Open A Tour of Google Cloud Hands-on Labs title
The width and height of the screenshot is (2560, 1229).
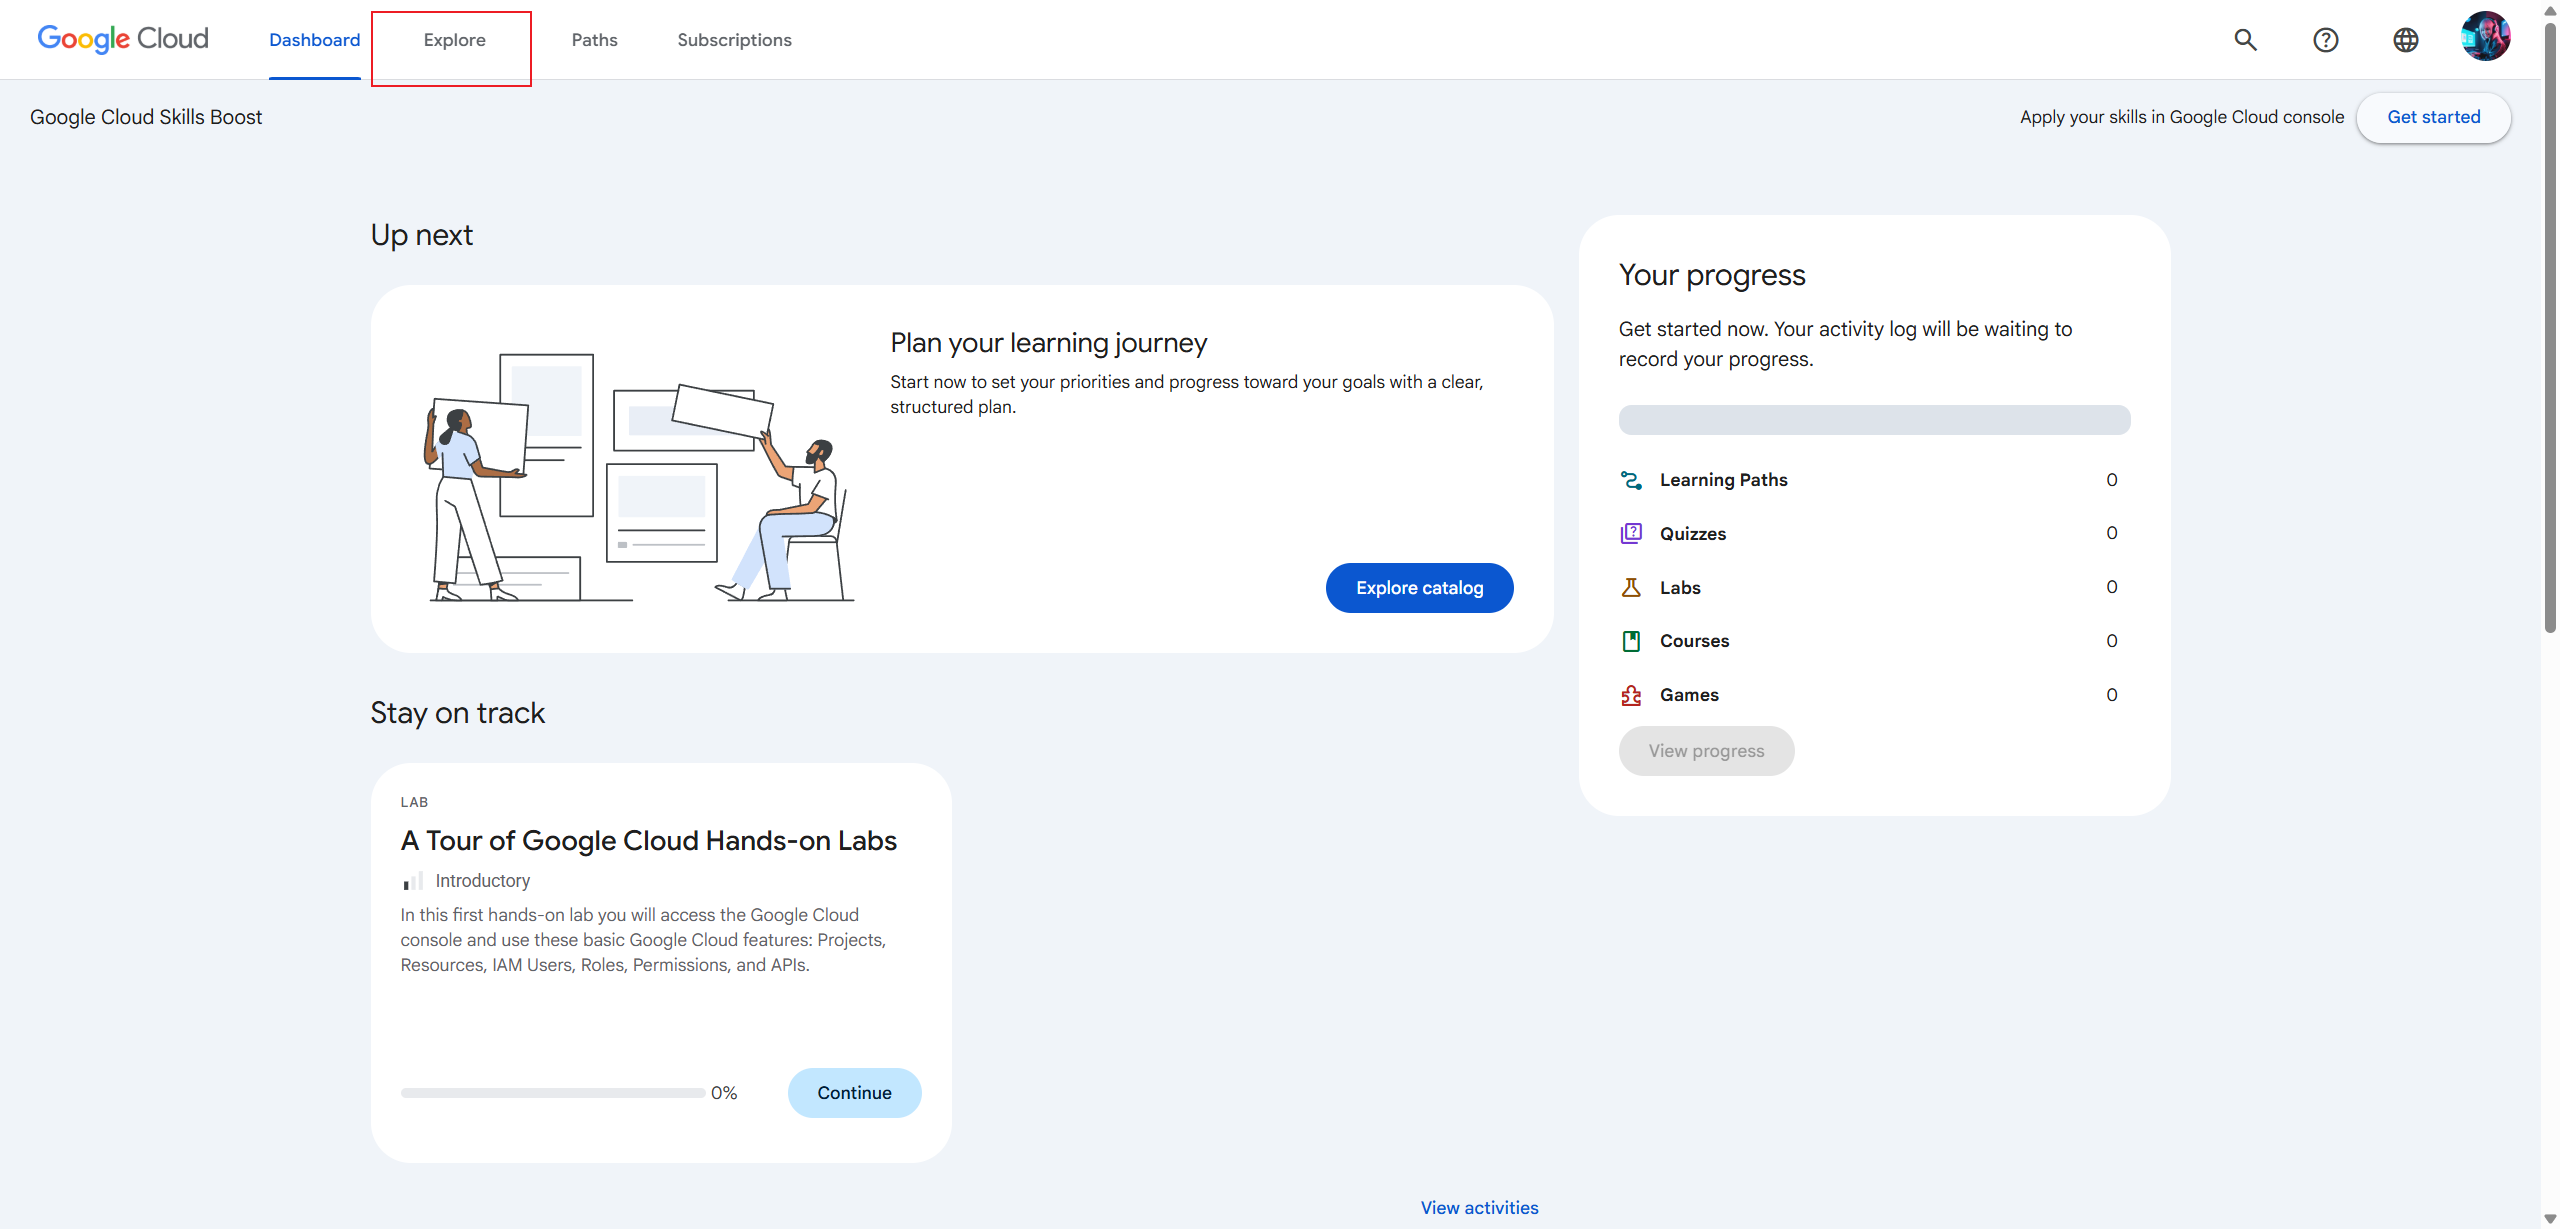649,841
